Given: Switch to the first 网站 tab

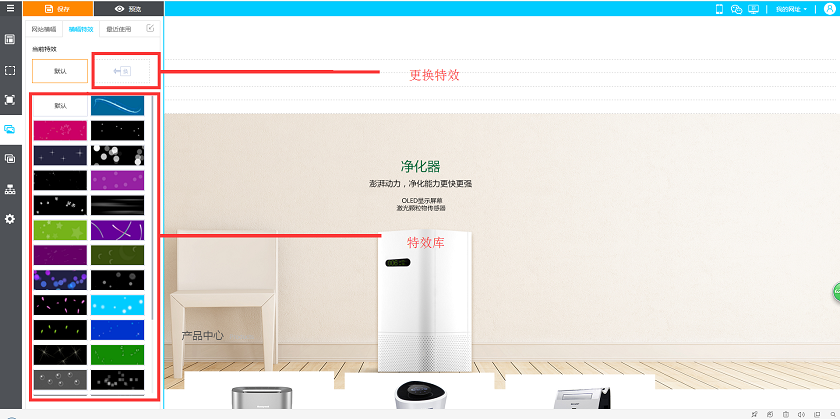Looking at the screenshot, I should [43, 29].
